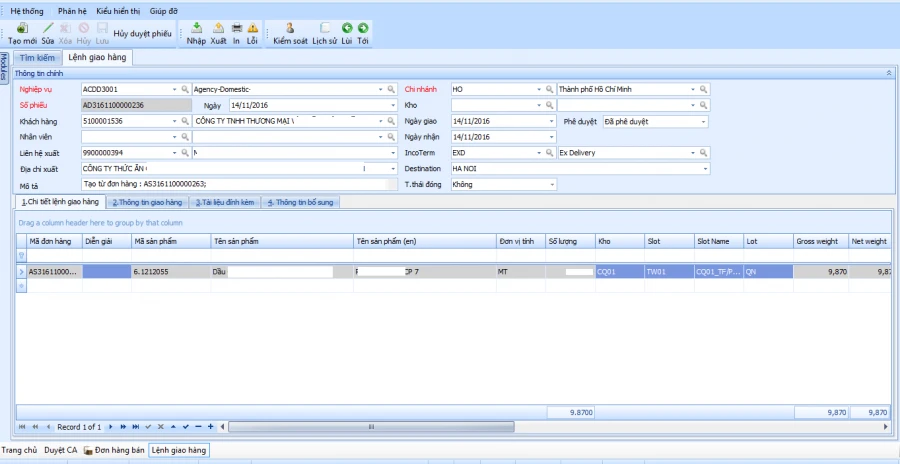Screen dimensions: 900x464
Task: Open the Duyệt CA bottom tab
Action: 60,450
